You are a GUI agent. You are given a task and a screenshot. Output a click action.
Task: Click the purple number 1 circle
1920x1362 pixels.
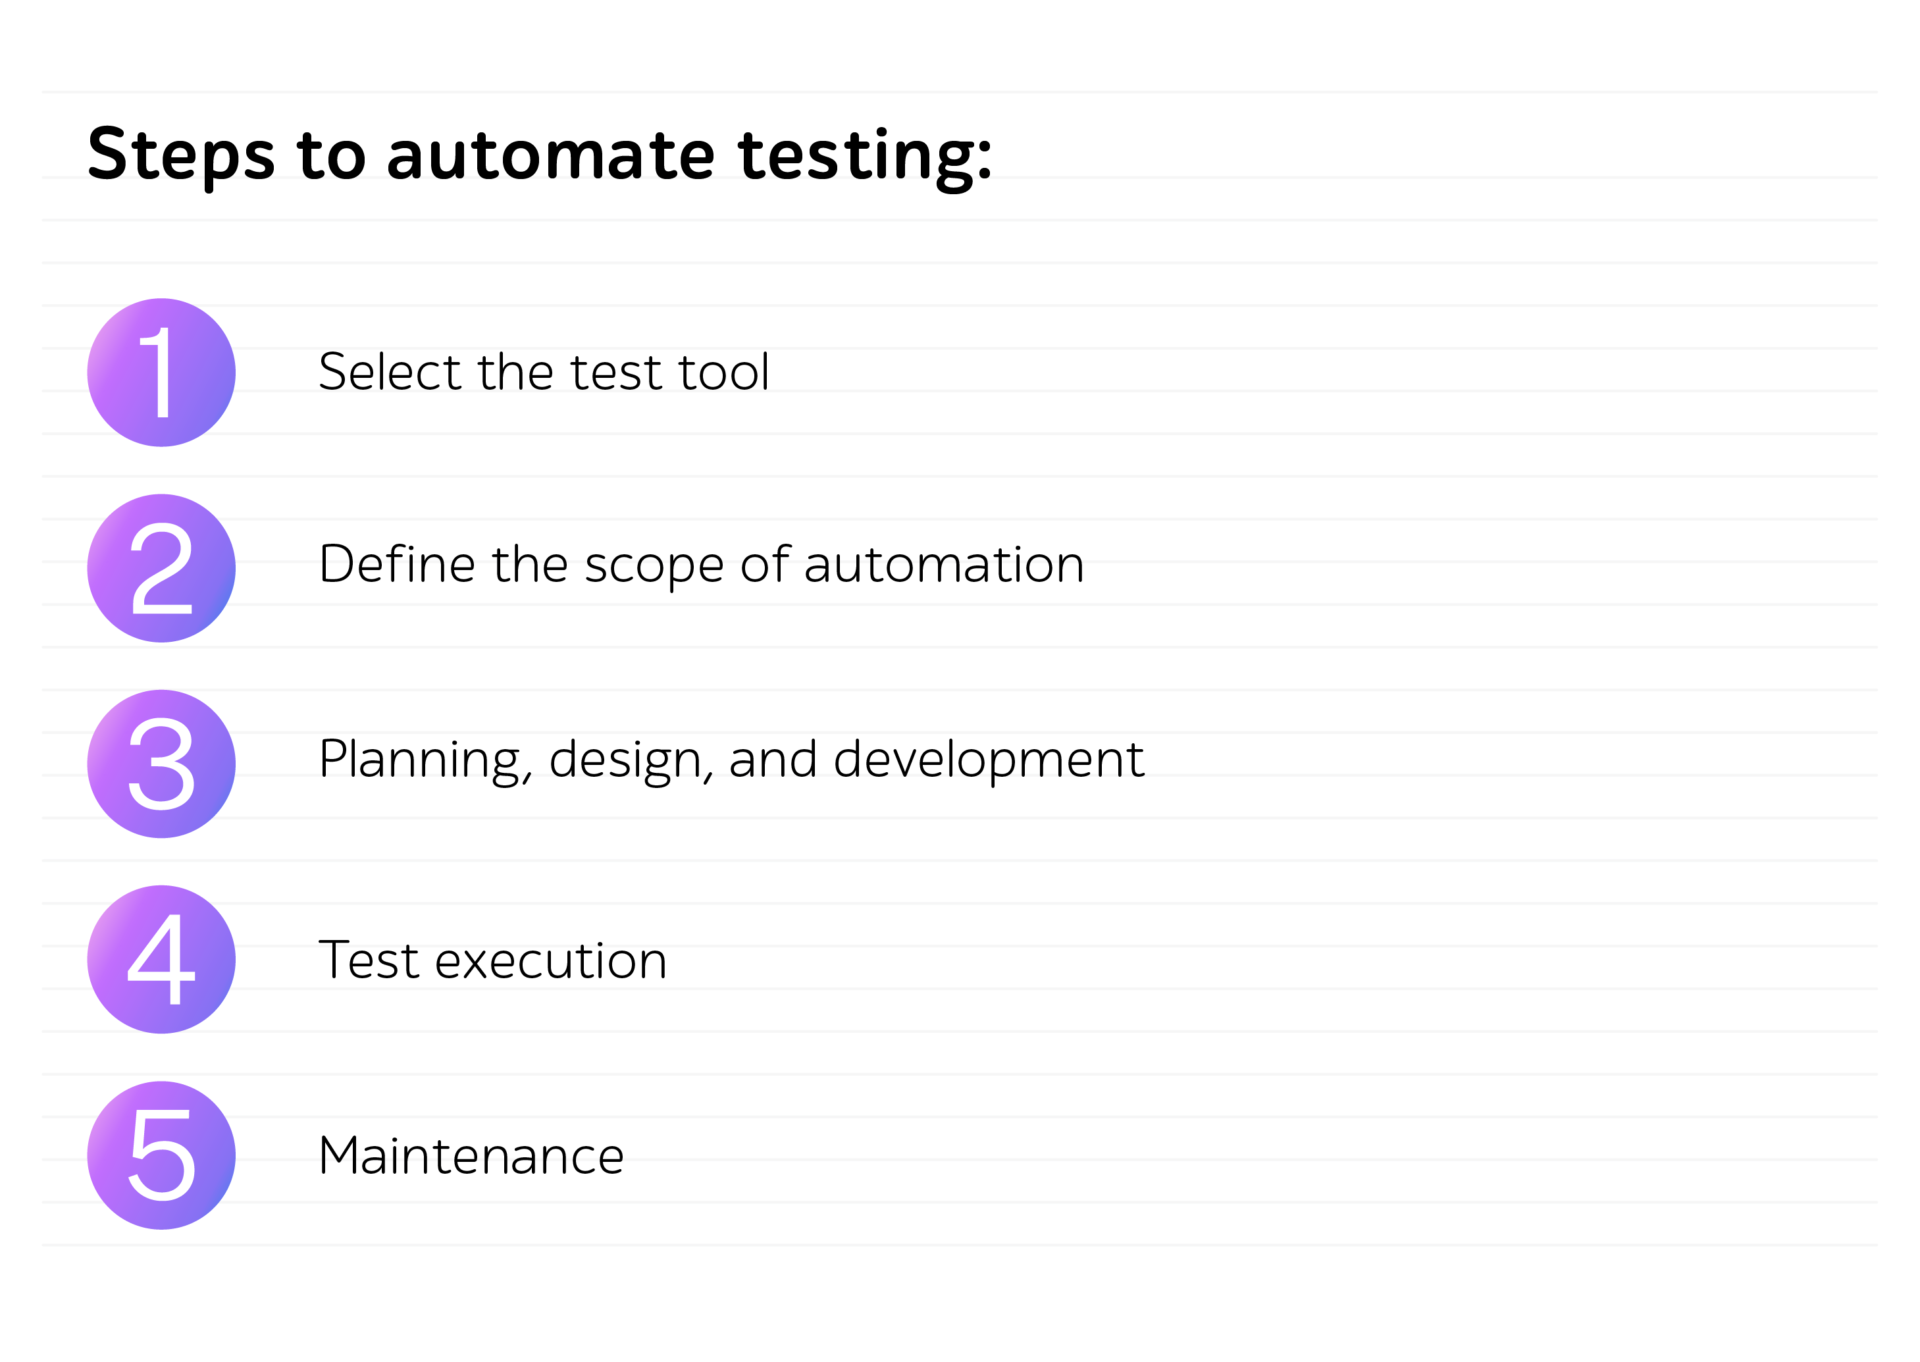point(161,372)
